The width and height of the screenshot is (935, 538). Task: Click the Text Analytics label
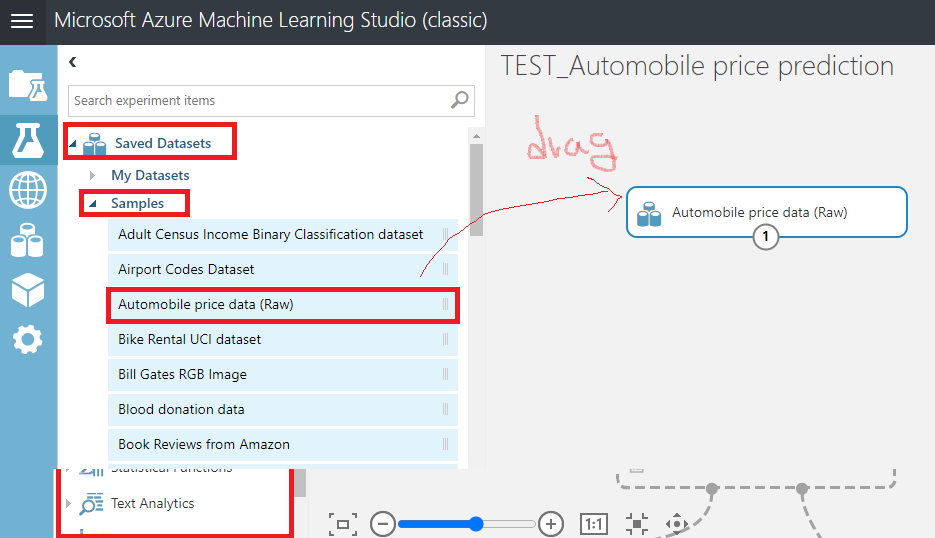pyautogui.click(x=153, y=503)
